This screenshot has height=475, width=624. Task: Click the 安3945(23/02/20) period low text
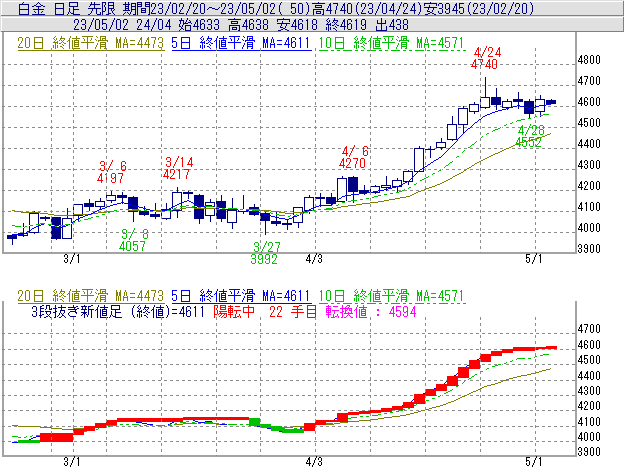tap(478, 9)
